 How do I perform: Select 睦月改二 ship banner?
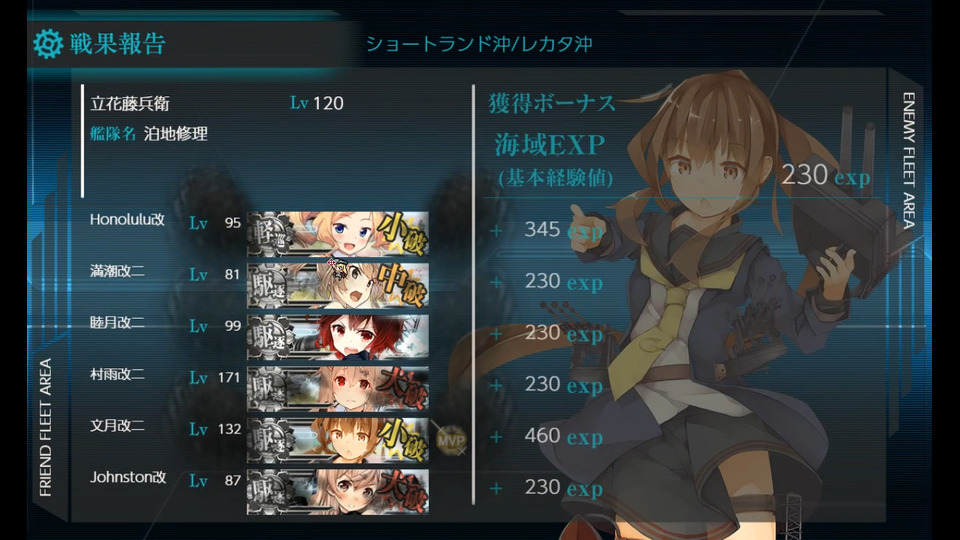pyautogui.click(x=338, y=337)
